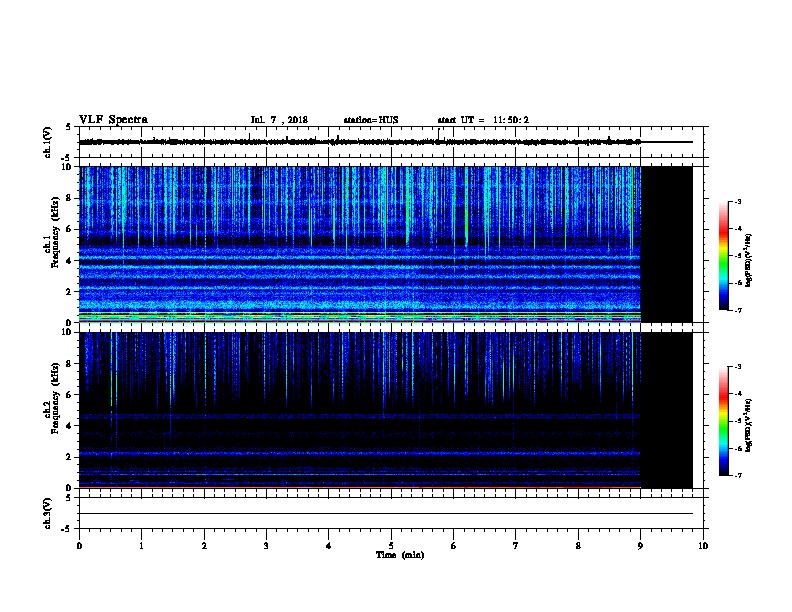Select the date text "Jul 7, 2018"
The height and width of the screenshot is (612, 792).
pyautogui.click(x=279, y=120)
